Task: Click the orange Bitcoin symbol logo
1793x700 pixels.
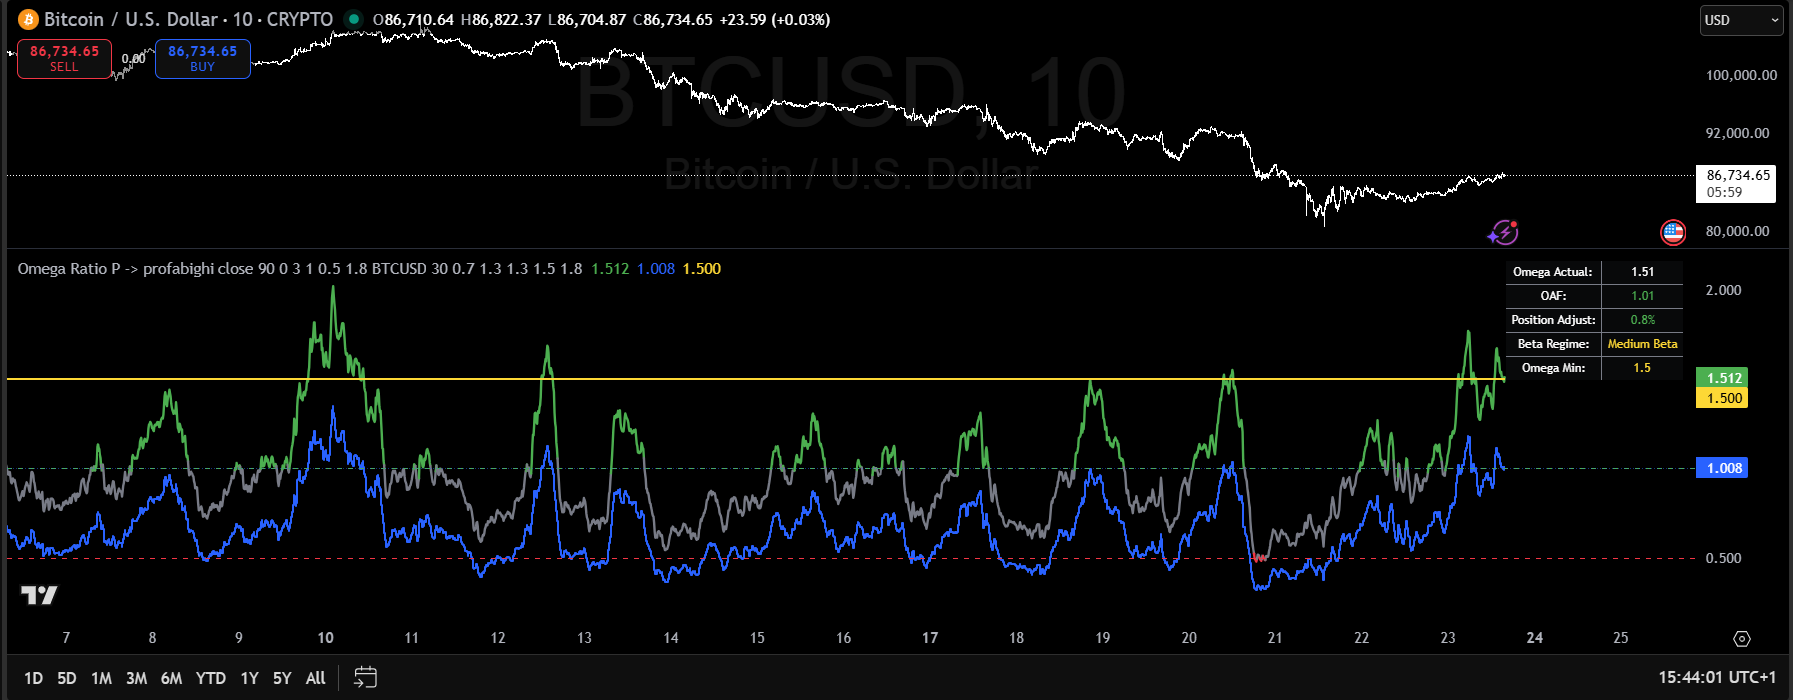Action: [x=28, y=20]
